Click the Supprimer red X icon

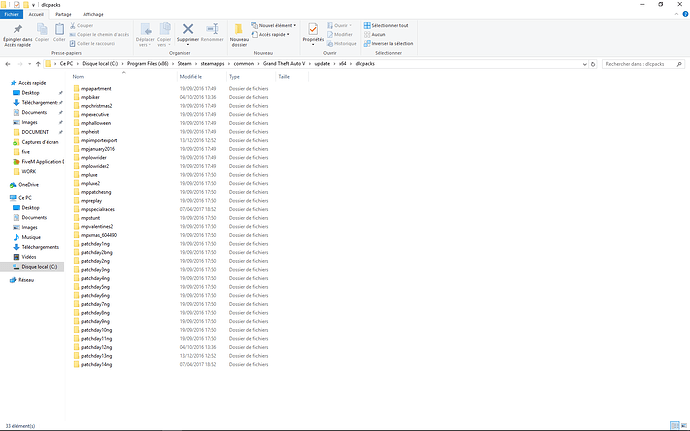pos(188,29)
